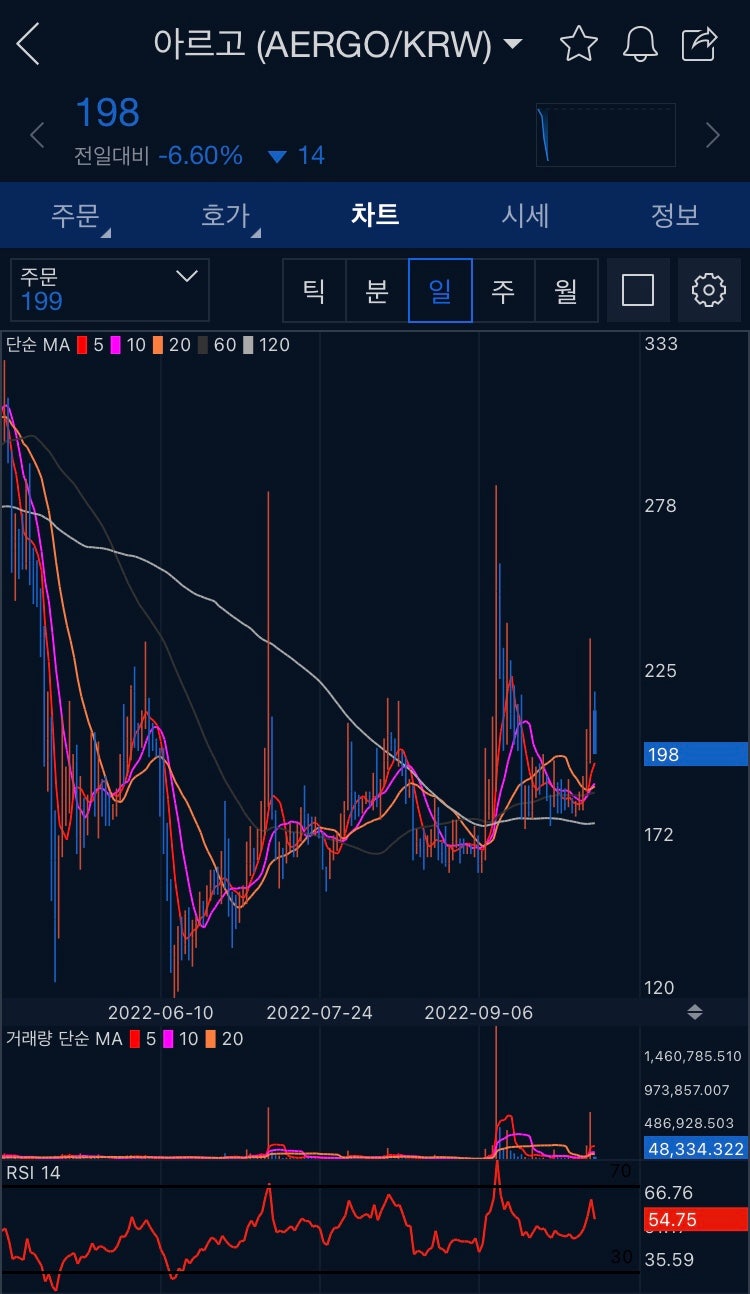
Task: Open the 호가 tab
Action: [226, 215]
